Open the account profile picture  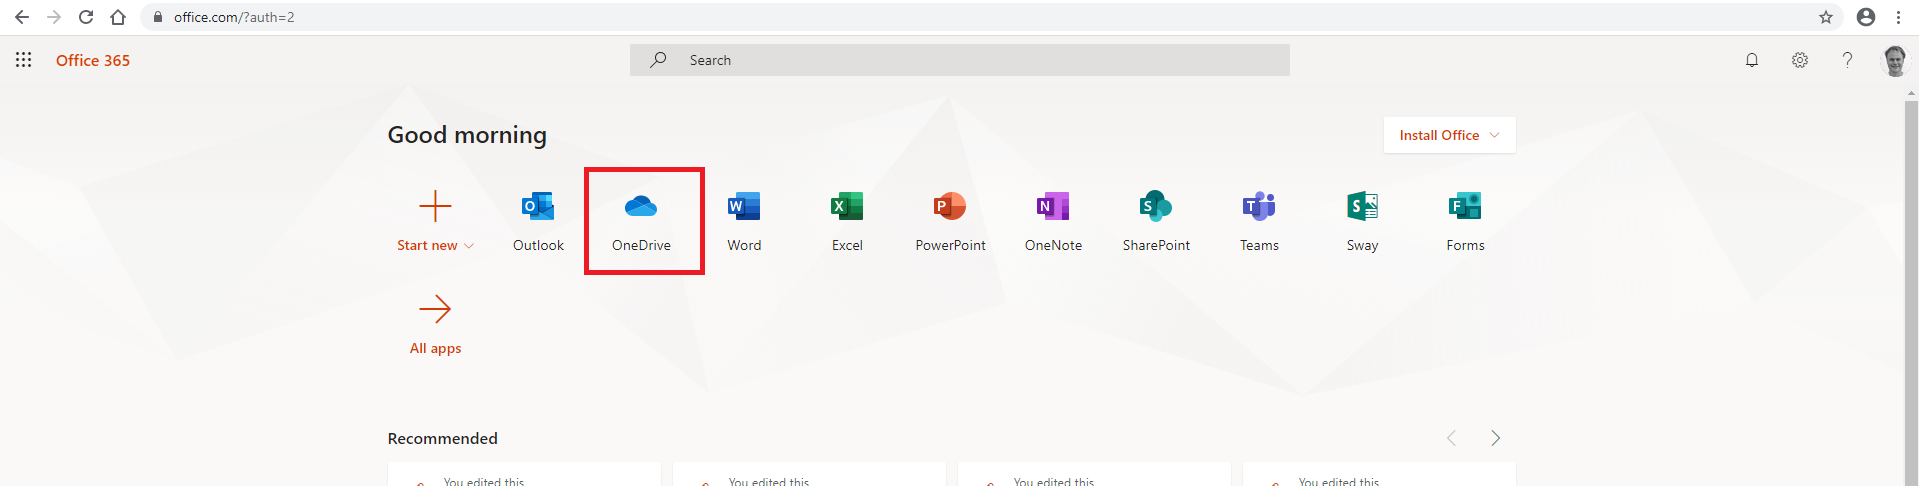[x=1895, y=60]
